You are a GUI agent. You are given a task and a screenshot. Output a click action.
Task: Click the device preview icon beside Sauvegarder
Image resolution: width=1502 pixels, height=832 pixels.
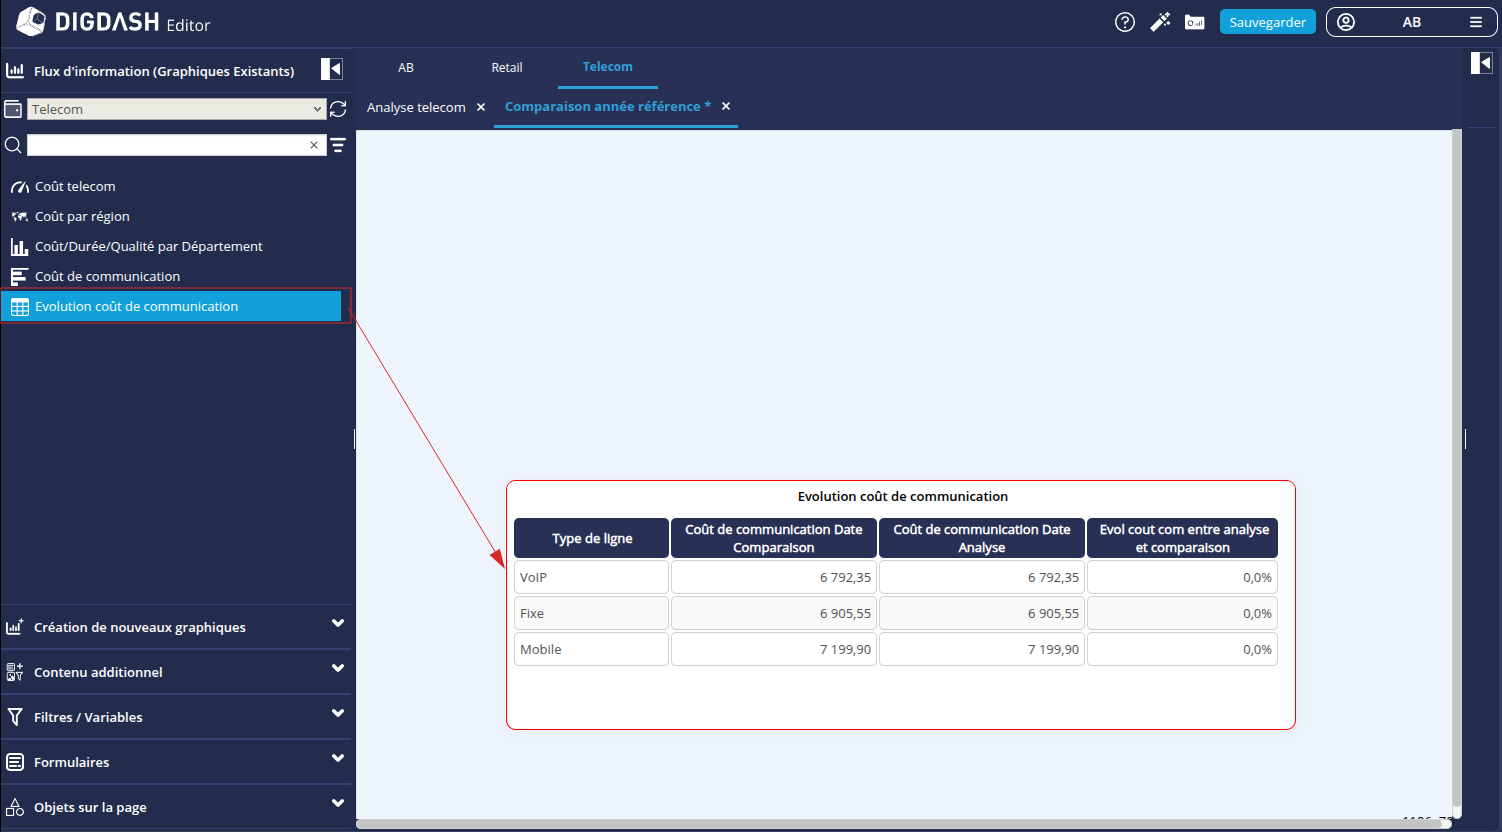click(1194, 22)
